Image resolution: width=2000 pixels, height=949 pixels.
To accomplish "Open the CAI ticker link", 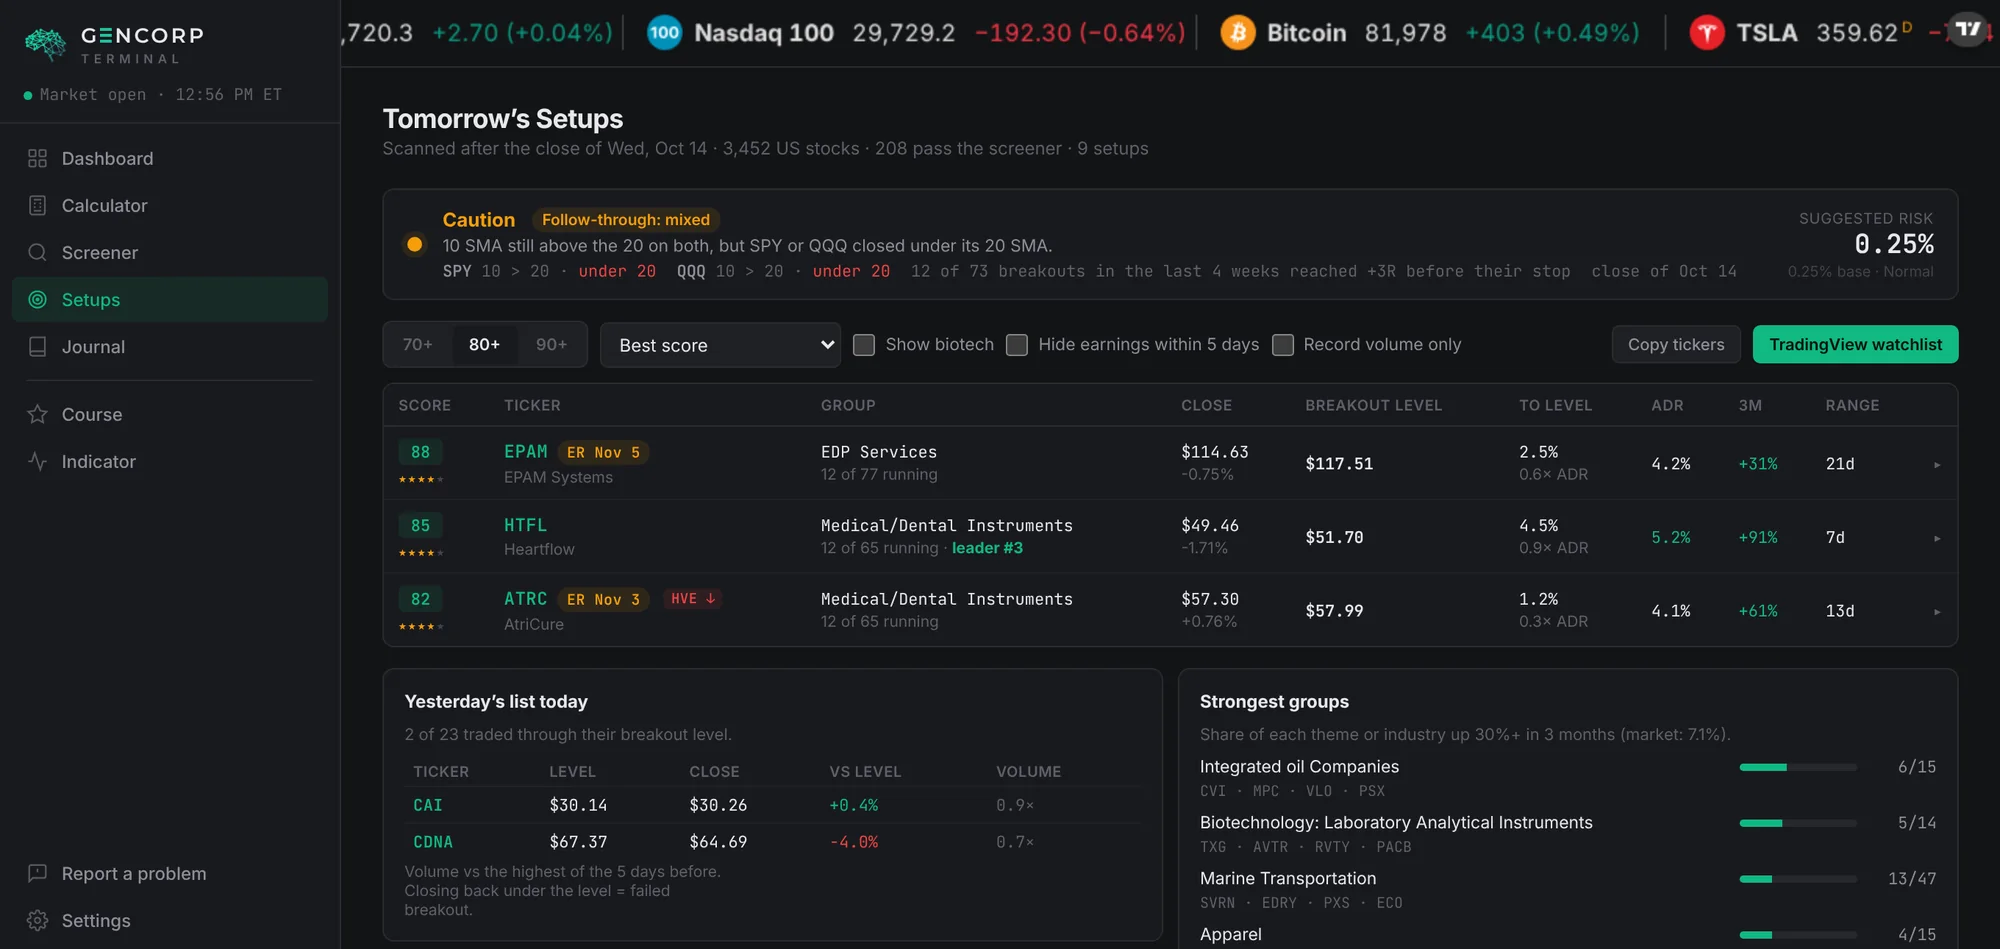I will point(428,805).
